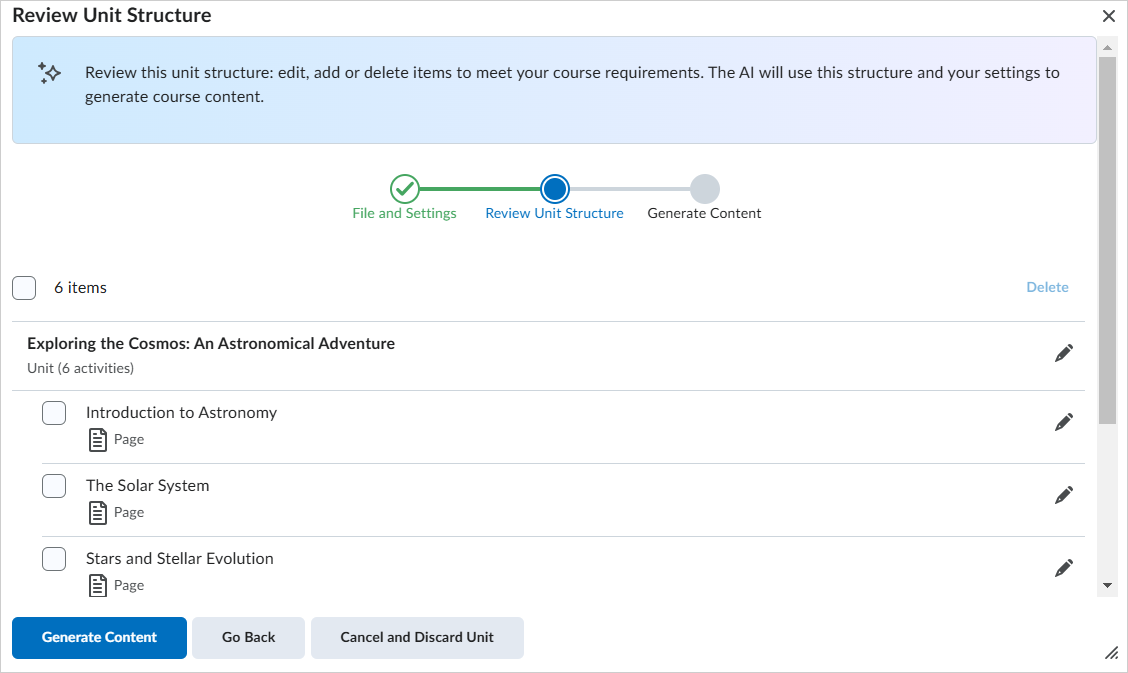This screenshot has height=673, width=1128.
Task: Click page icon under Introduction to Astronomy
Action: pyautogui.click(x=98, y=439)
